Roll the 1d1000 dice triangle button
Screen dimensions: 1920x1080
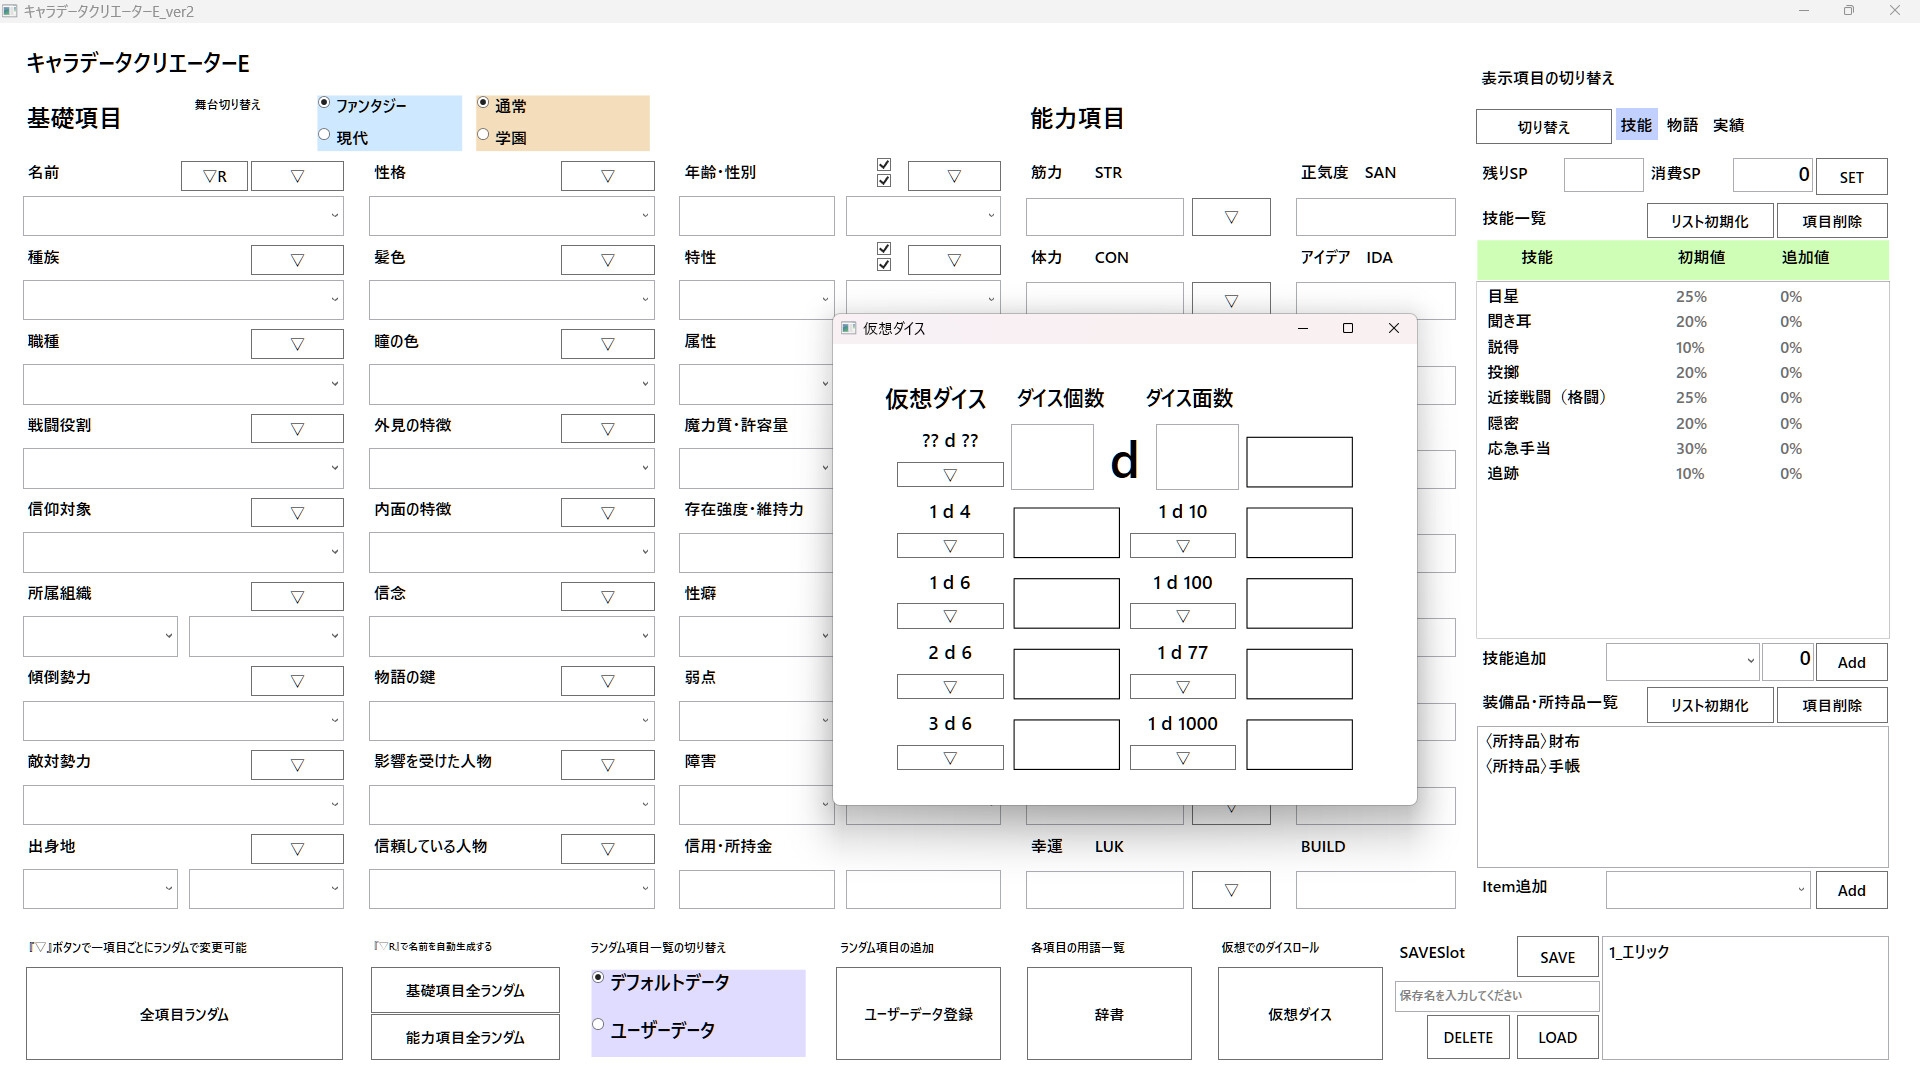point(1182,758)
